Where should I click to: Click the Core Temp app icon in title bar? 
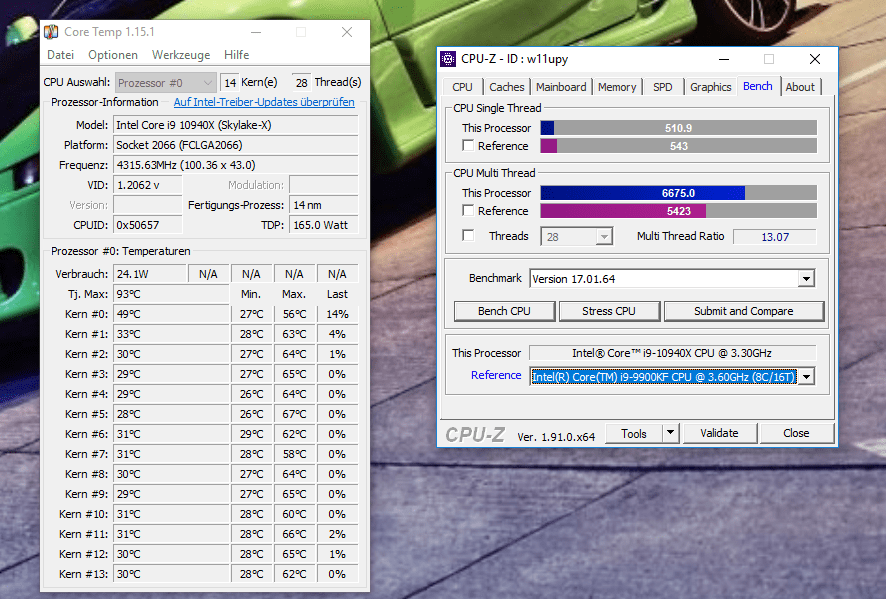51,32
